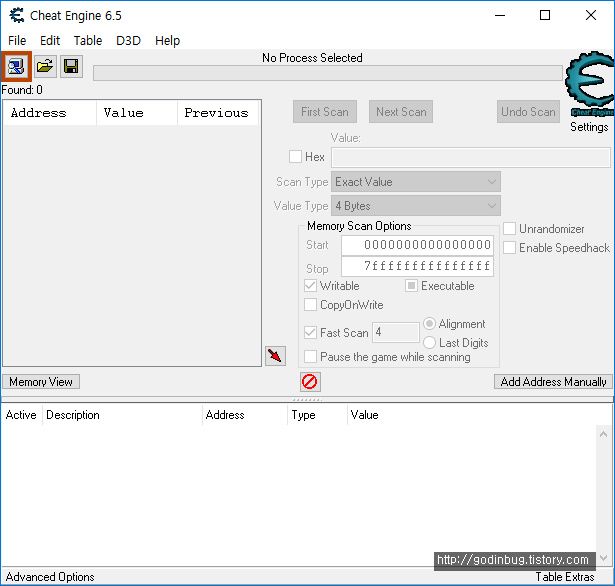Click the red arrow add-to-list icon
This screenshot has height=586, width=615.
(275, 356)
